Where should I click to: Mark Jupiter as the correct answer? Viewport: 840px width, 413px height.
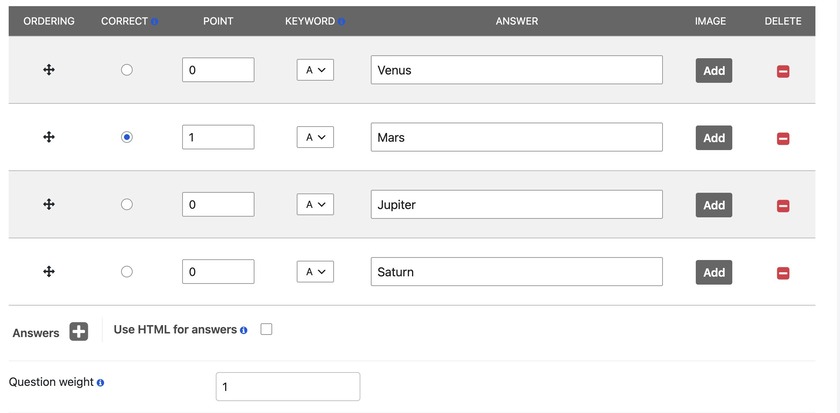126,204
